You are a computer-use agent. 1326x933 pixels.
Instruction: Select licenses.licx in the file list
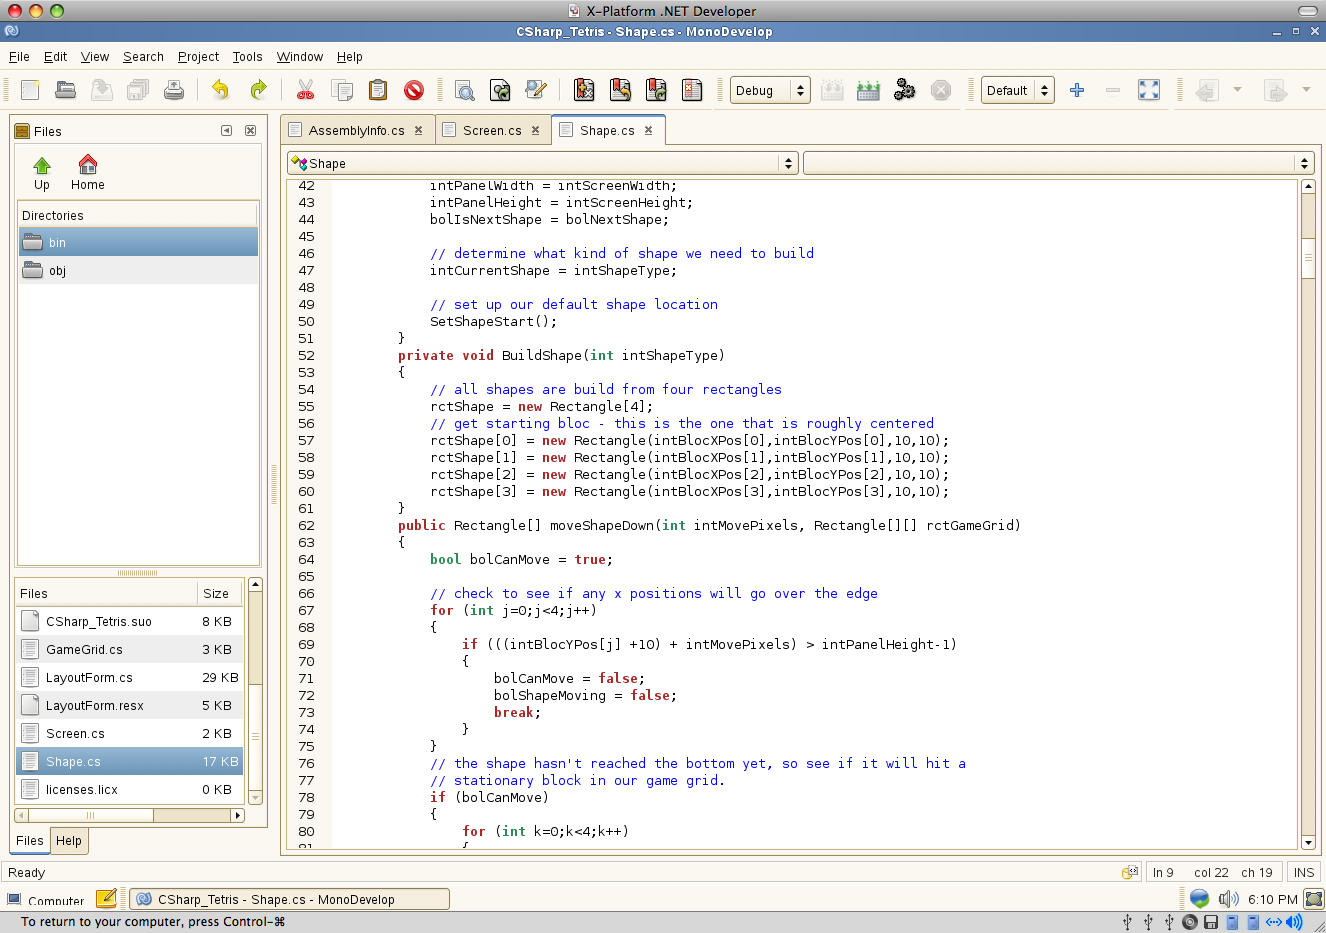point(130,789)
